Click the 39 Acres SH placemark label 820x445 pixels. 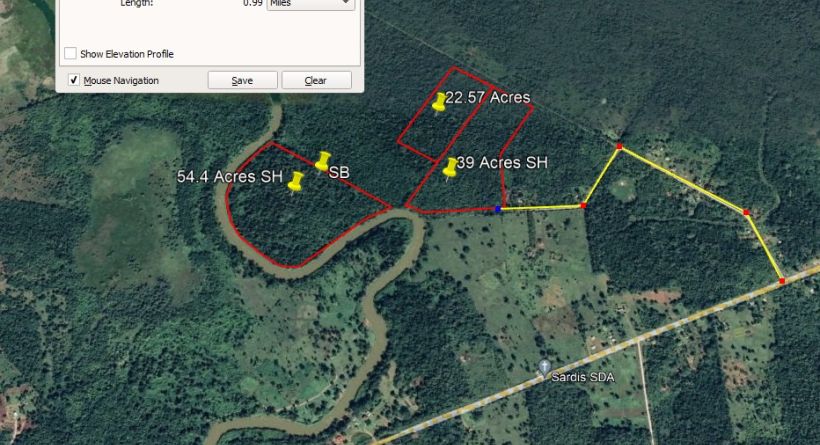[x=503, y=163]
